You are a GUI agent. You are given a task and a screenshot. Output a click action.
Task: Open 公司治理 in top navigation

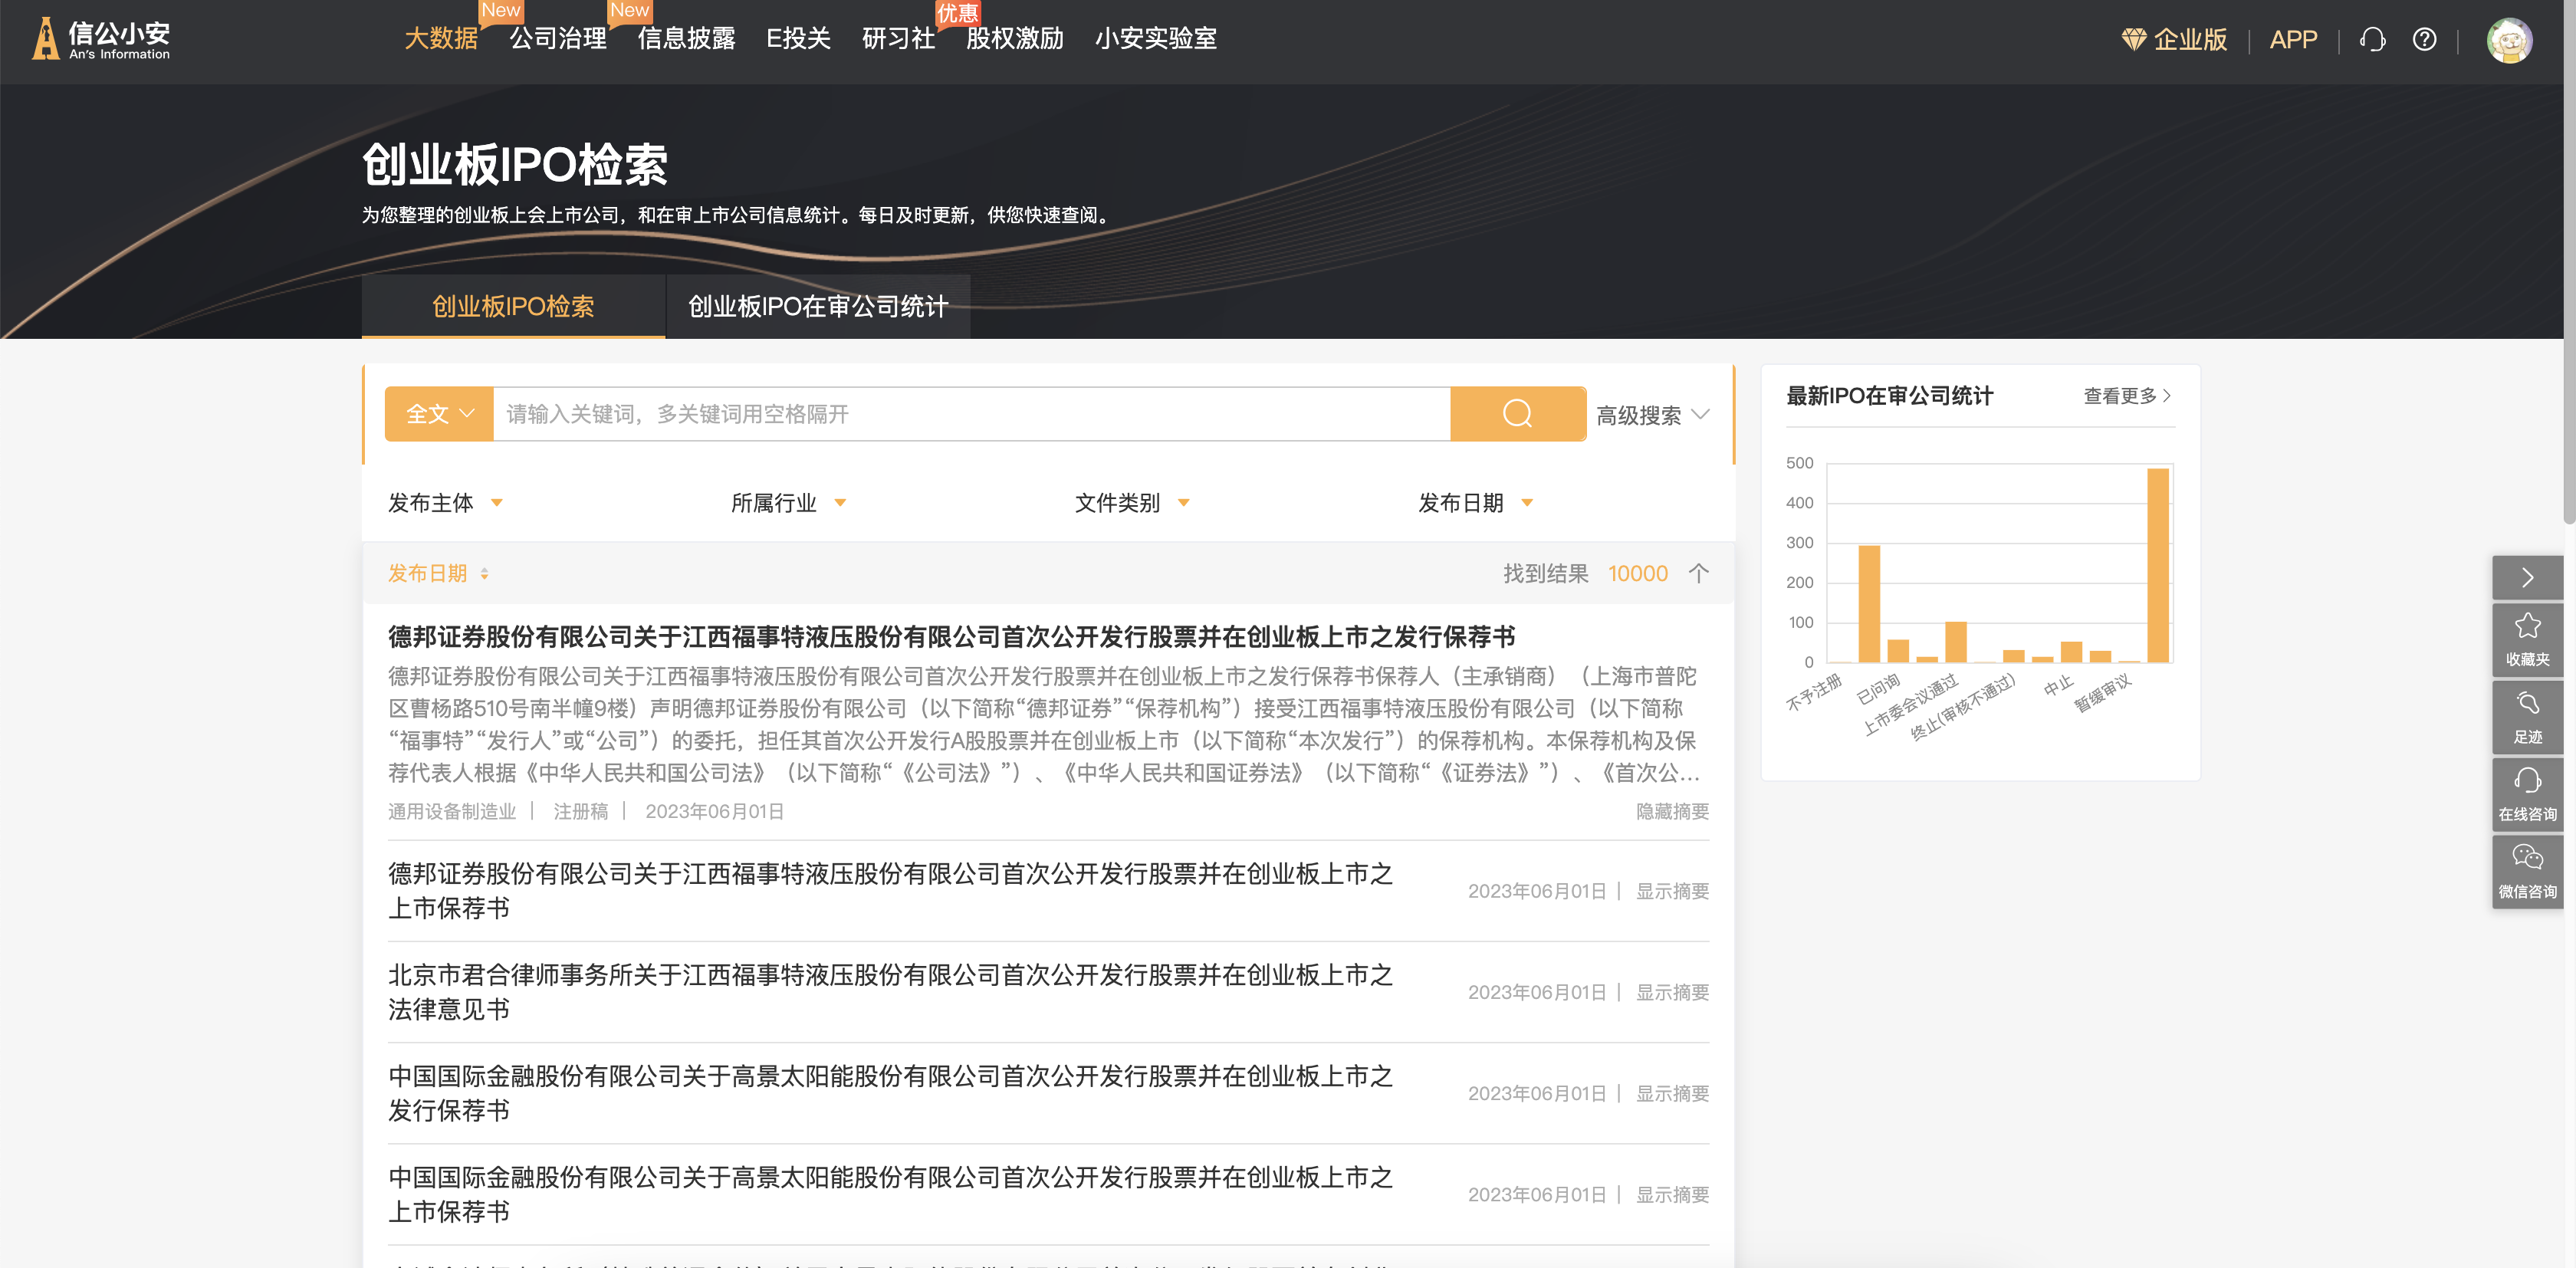[558, 39]
